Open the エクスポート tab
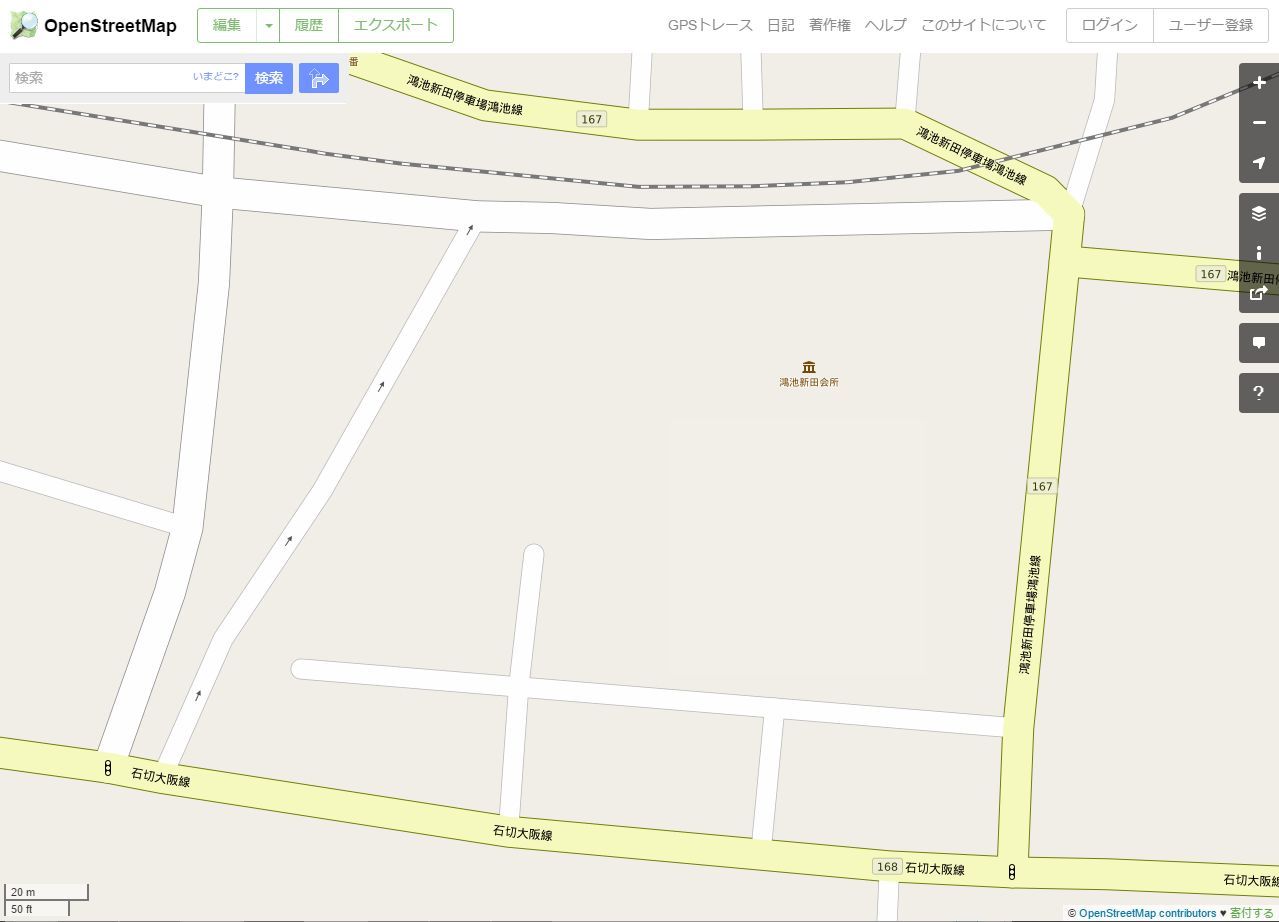The image size is (1279, 922). pyautogui.click(x=396, y=26)
